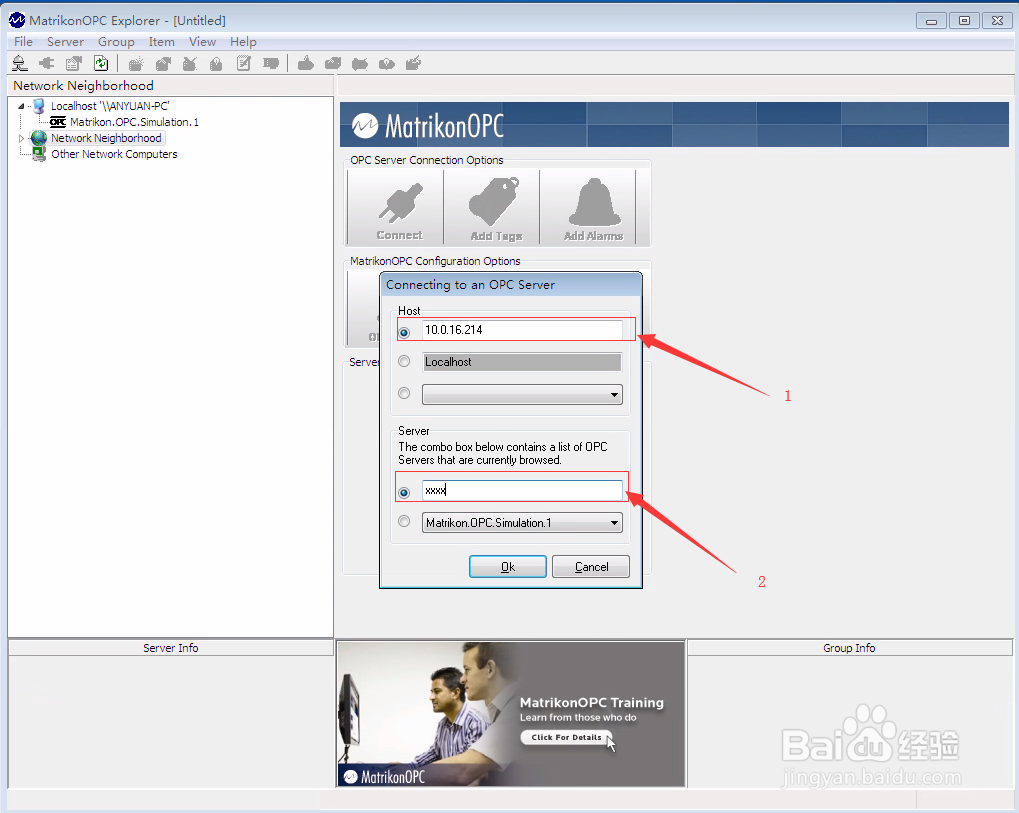The width and height of the screenshot is (1019, 813).
Task: Expand the Network Neighborhood tree node
Action: coord(21,138)
